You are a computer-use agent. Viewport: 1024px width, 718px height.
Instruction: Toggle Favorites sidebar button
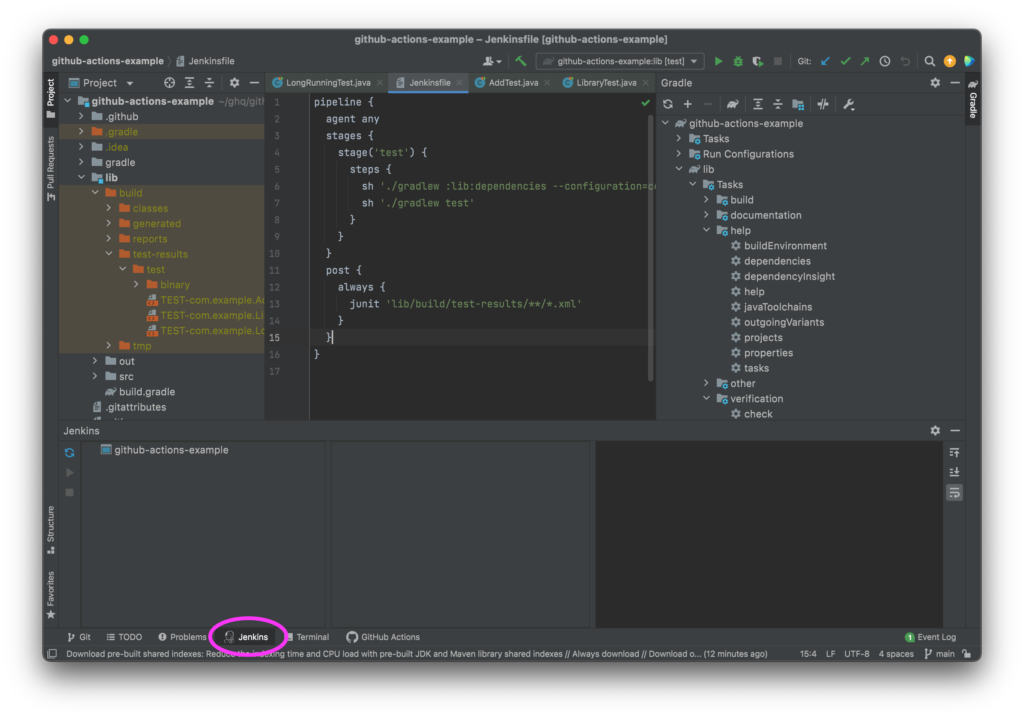(51, 595)
